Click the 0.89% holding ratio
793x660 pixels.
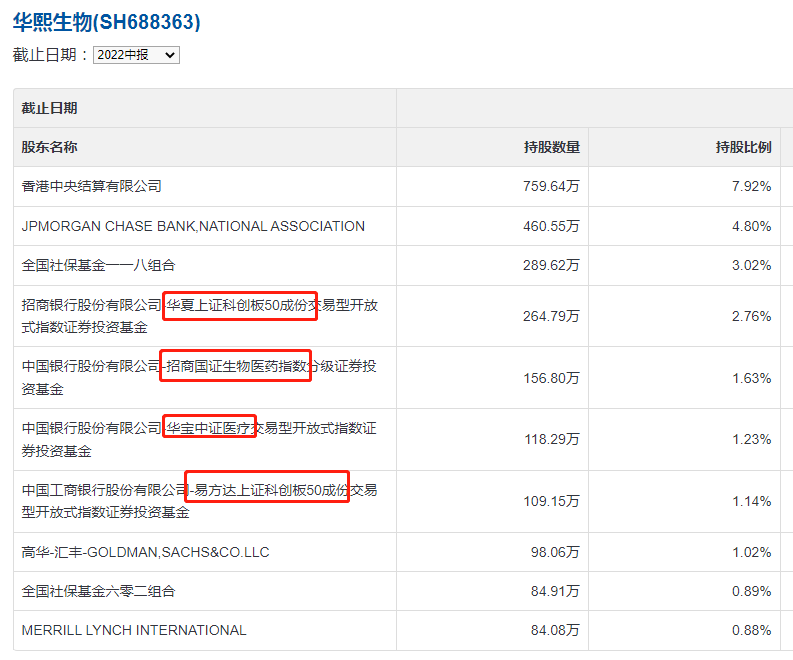pyautogui.click(x=752, y=591)
